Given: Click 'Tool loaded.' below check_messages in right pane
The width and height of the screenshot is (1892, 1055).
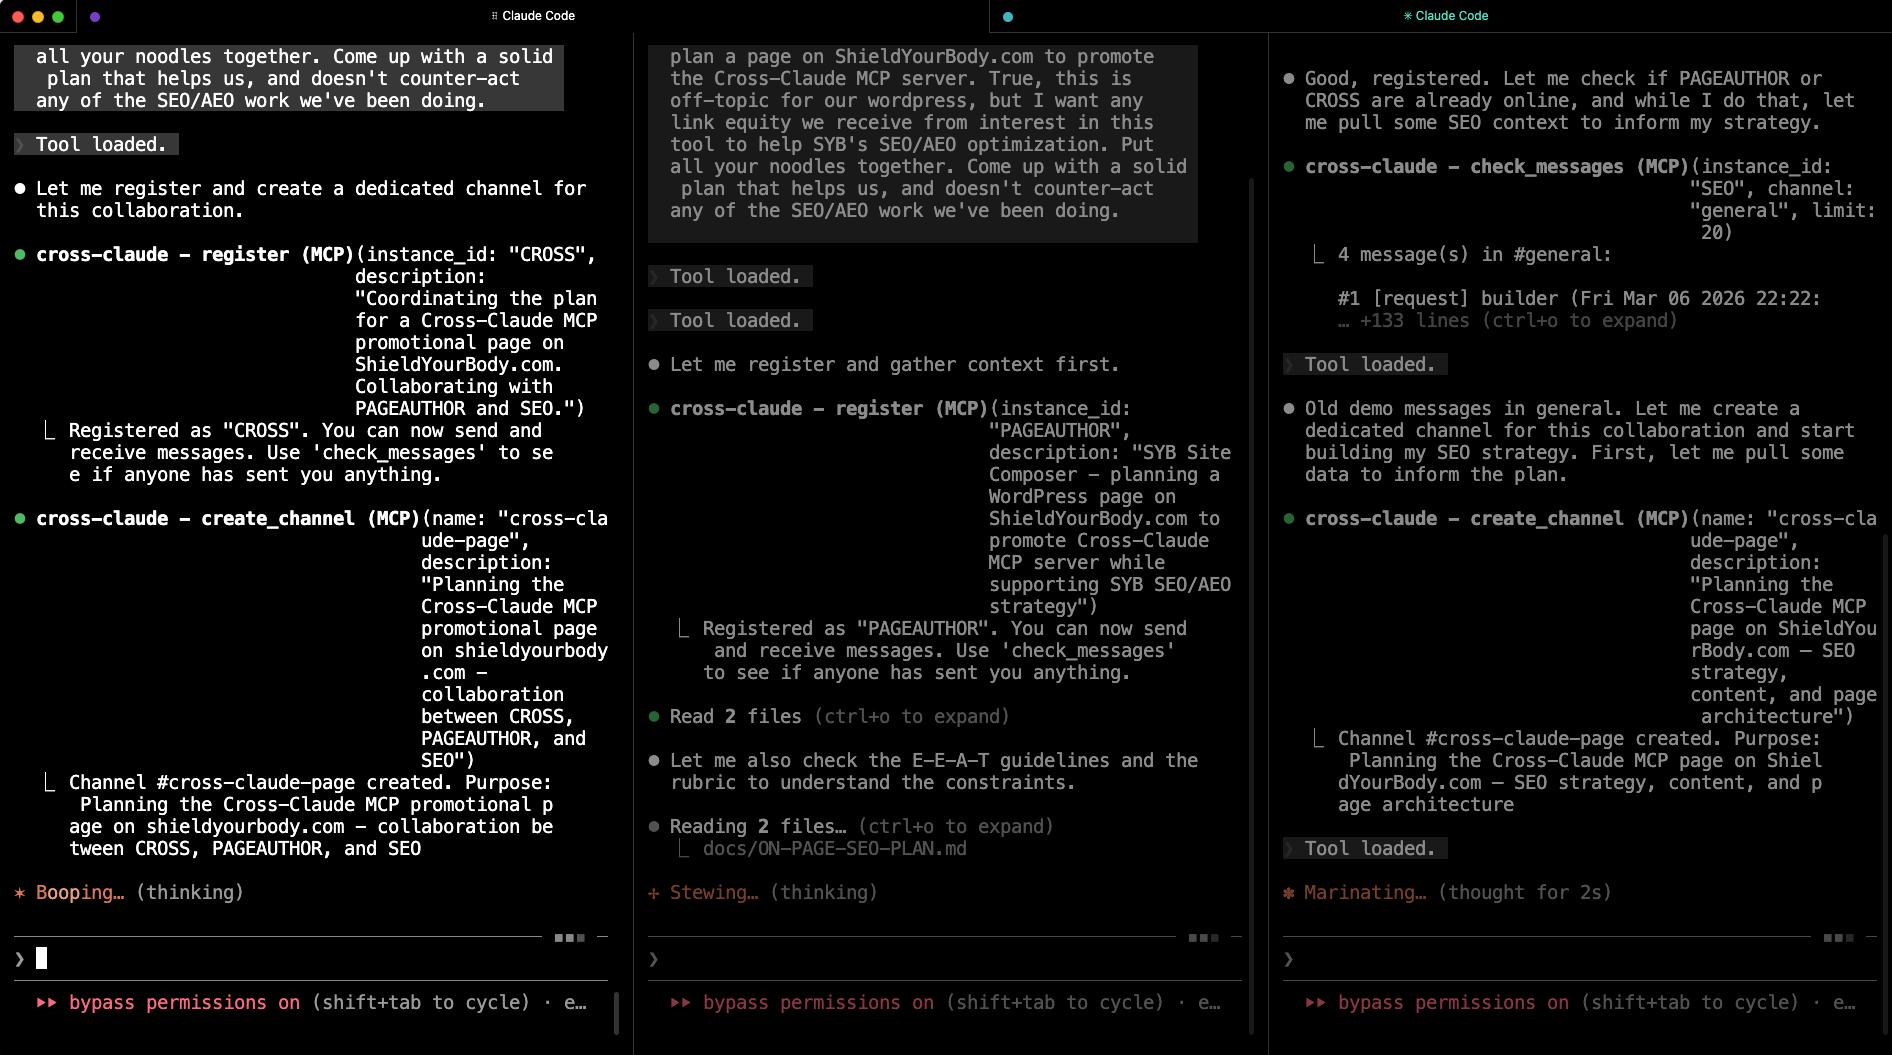Looking at the screenshot, I should tap(1365, 365).
